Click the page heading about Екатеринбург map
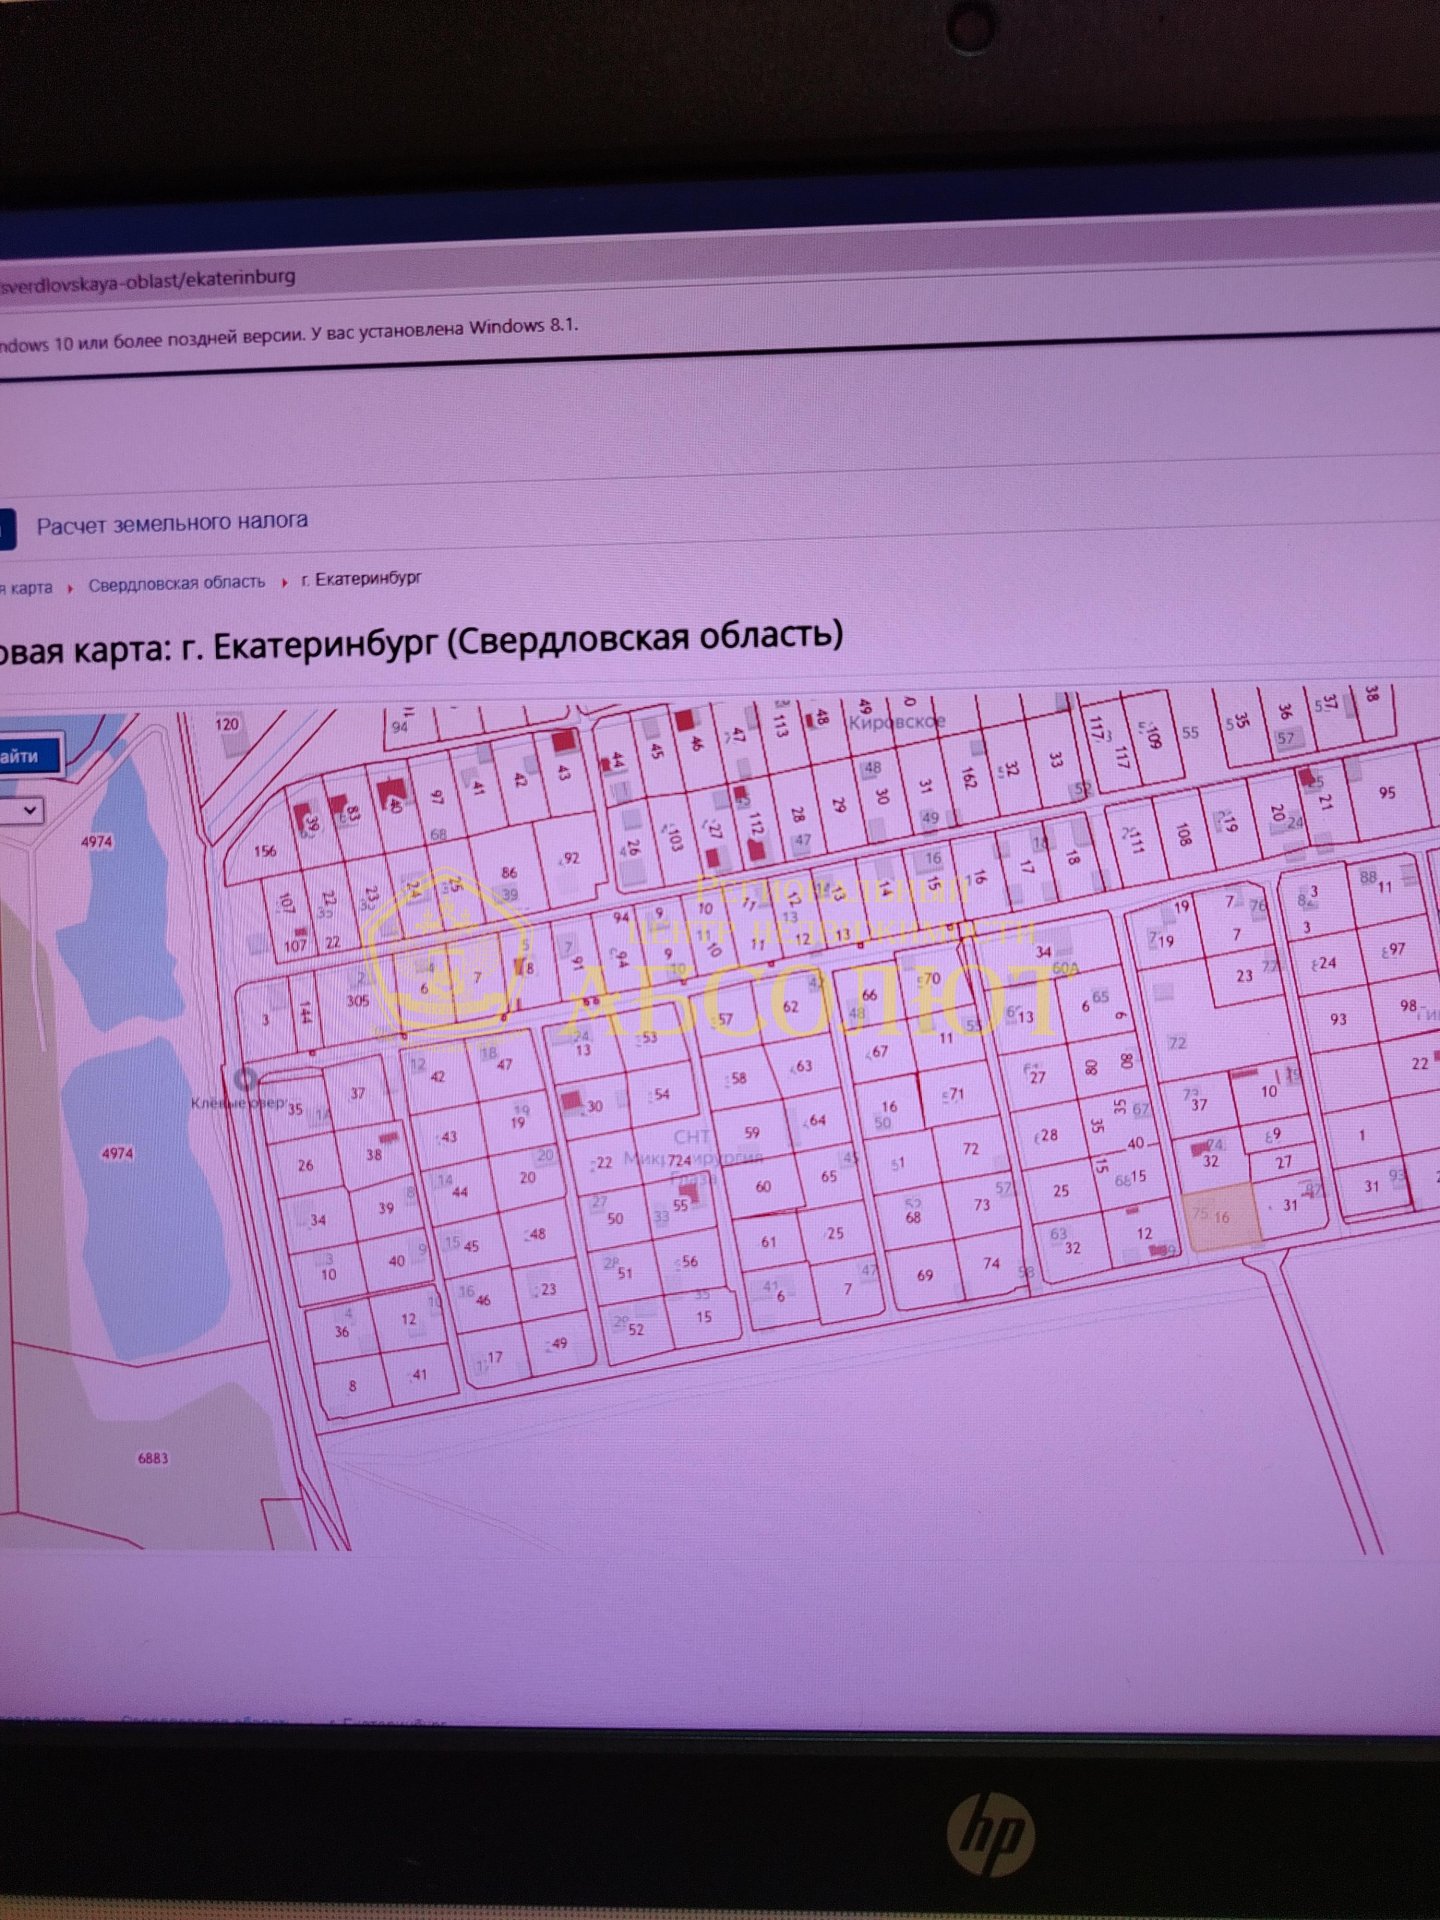 (420, 641)
